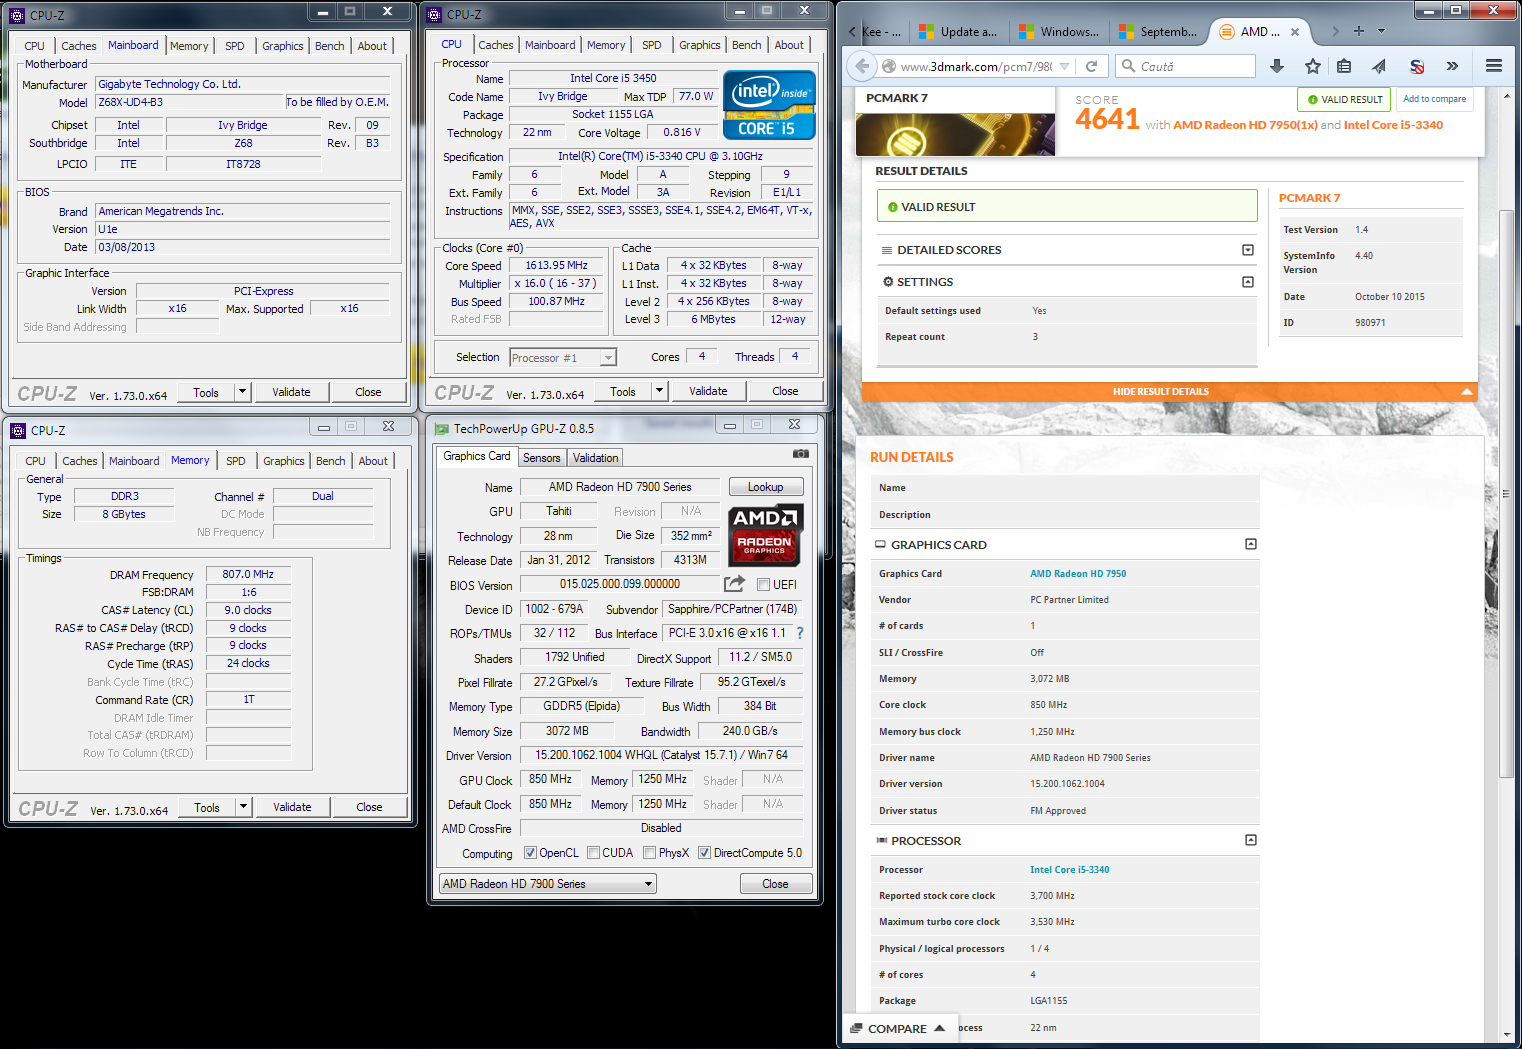This screenshot has height=1049, width=1522.
Task: Click the browser URL address field
Action: 976,67
